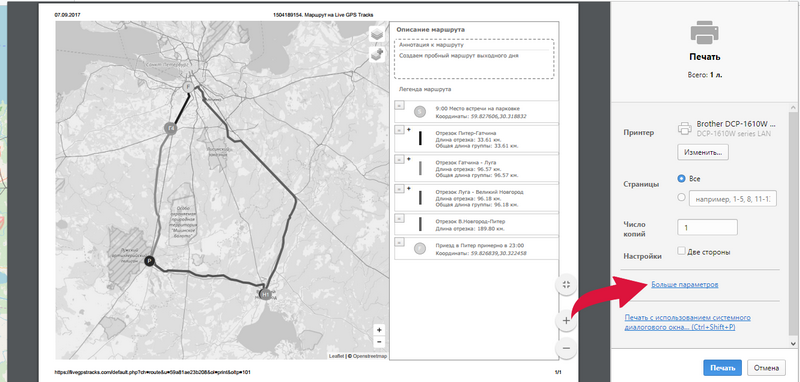Click the 'Изменить...' printer button

click(x=703, y=152)
